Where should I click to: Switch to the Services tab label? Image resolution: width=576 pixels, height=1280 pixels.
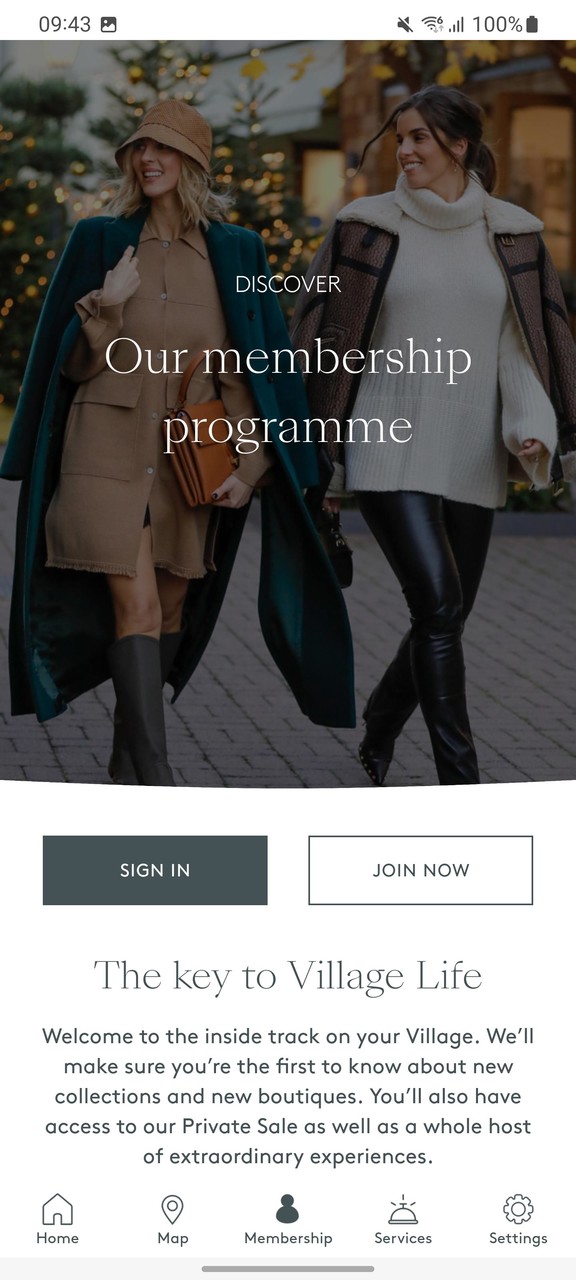403,1238
